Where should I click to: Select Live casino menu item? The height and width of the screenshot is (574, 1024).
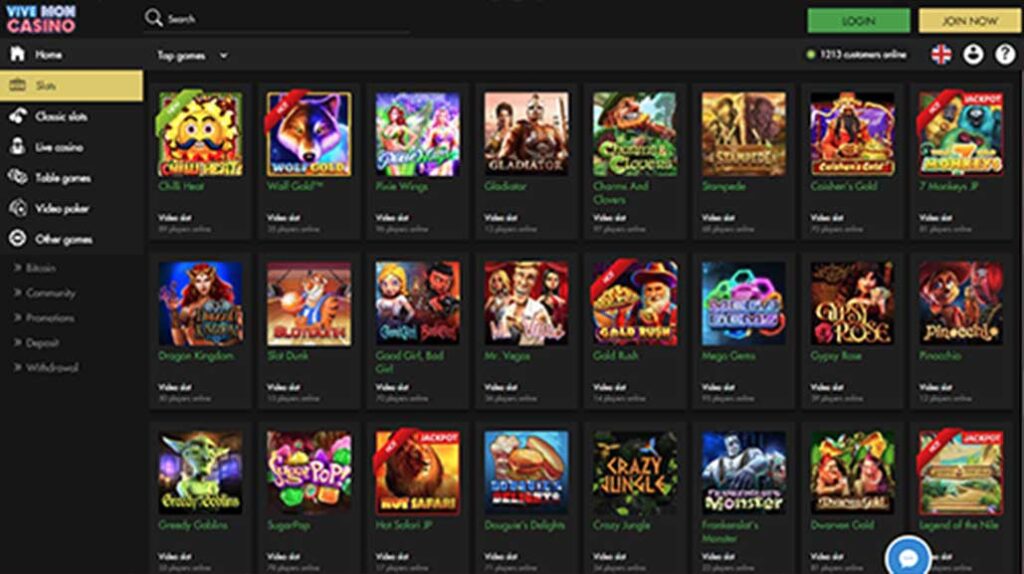(x=59, y=147)
